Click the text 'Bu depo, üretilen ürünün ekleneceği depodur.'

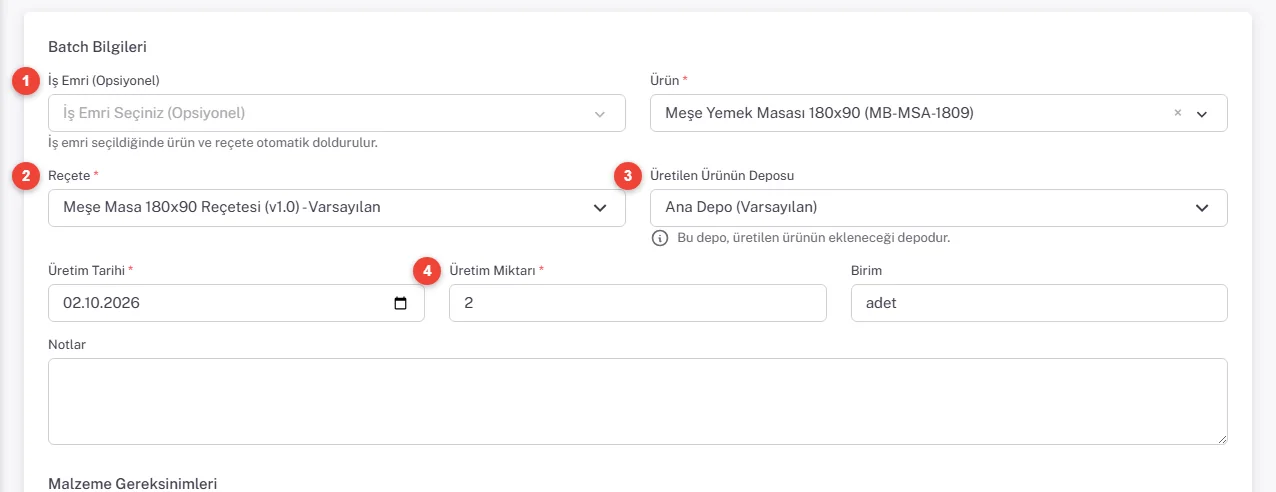(x=813, y=238)
